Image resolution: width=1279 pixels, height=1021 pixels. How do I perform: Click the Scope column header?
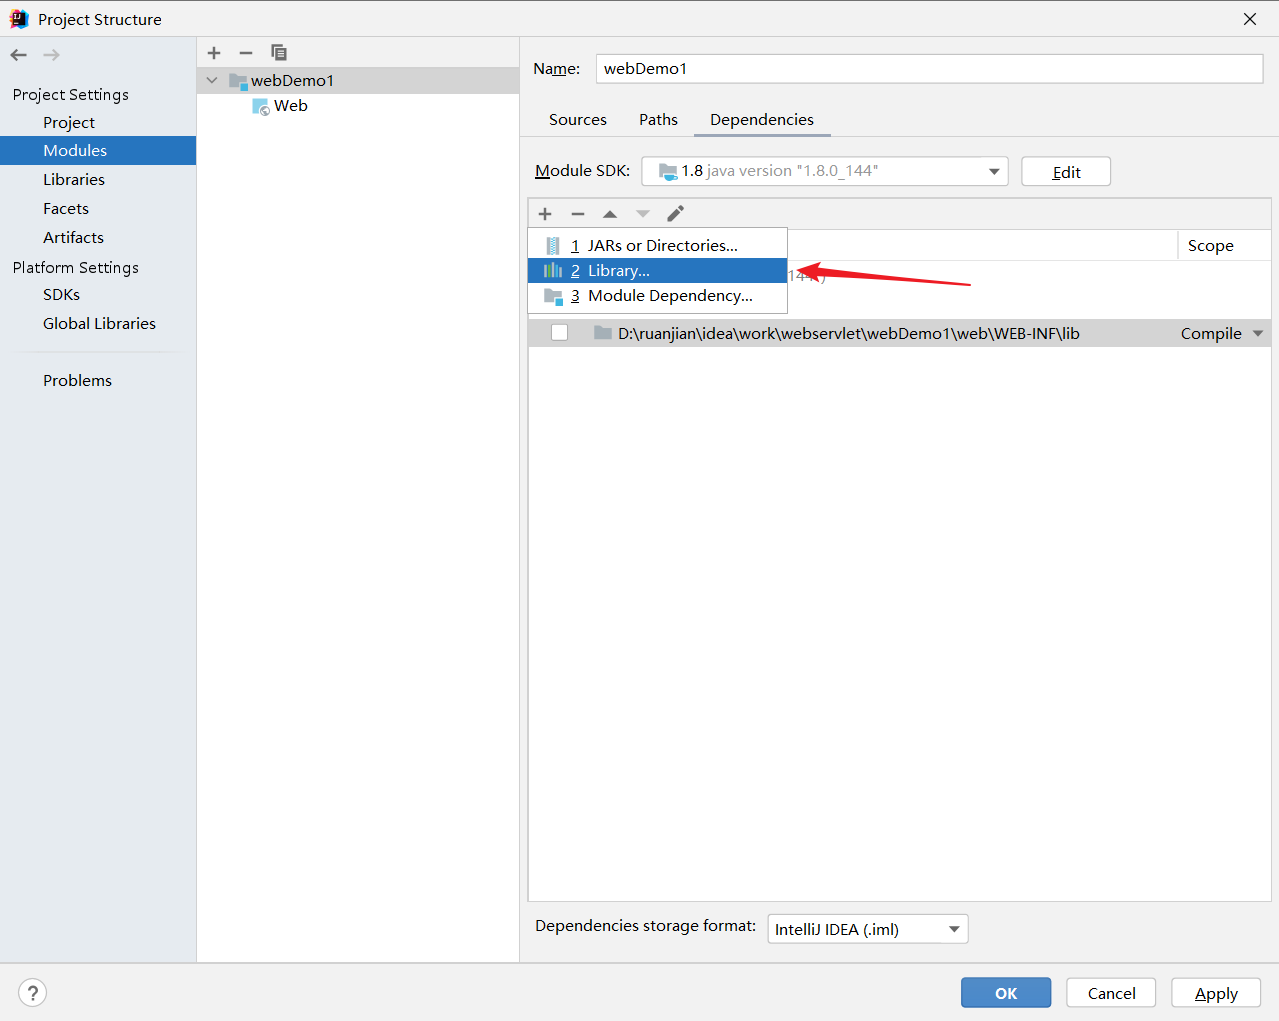[x=1210, y=245]
